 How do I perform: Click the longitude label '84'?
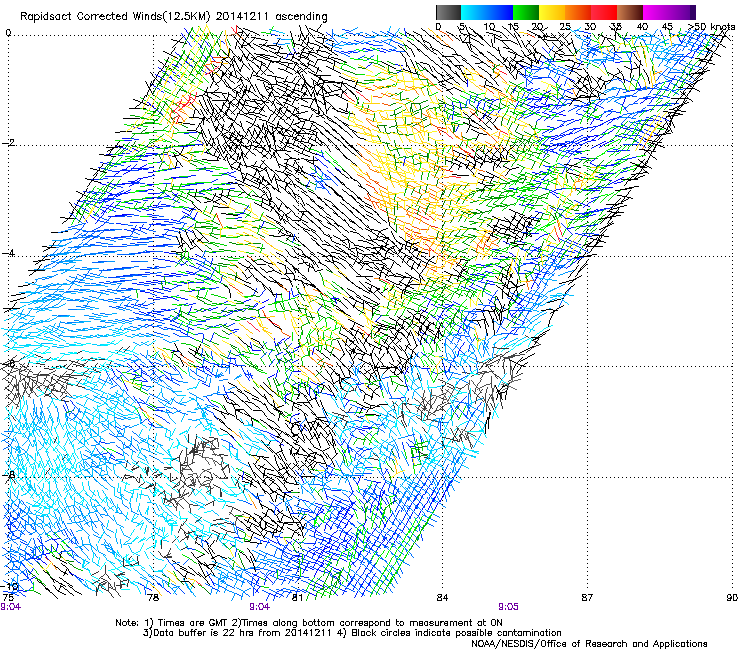click(442, 598)
